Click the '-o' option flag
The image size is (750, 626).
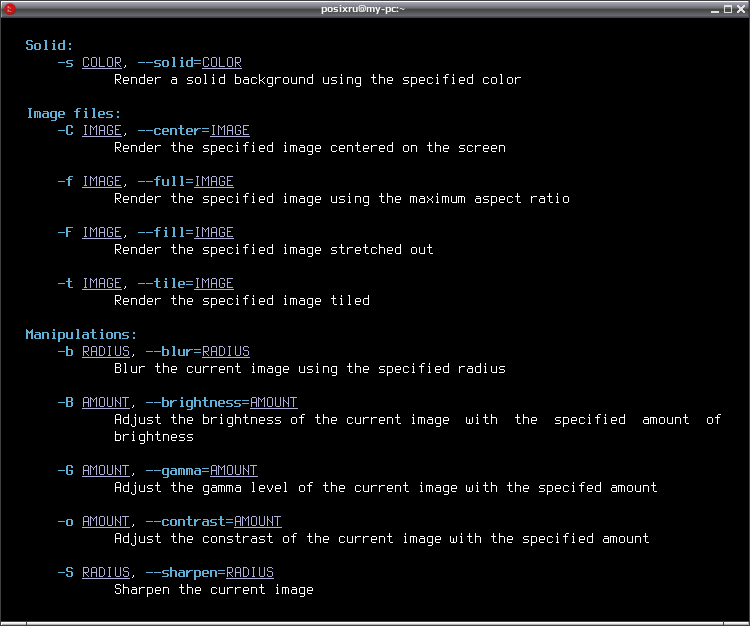point(66,522)
